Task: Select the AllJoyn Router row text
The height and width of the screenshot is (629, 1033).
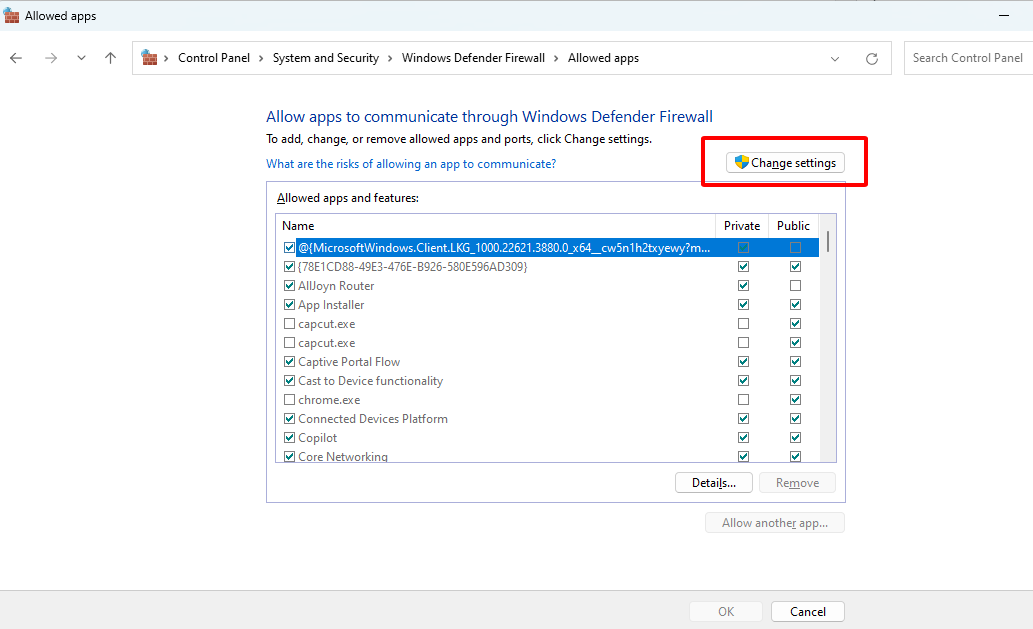Action: pos(336,286)
